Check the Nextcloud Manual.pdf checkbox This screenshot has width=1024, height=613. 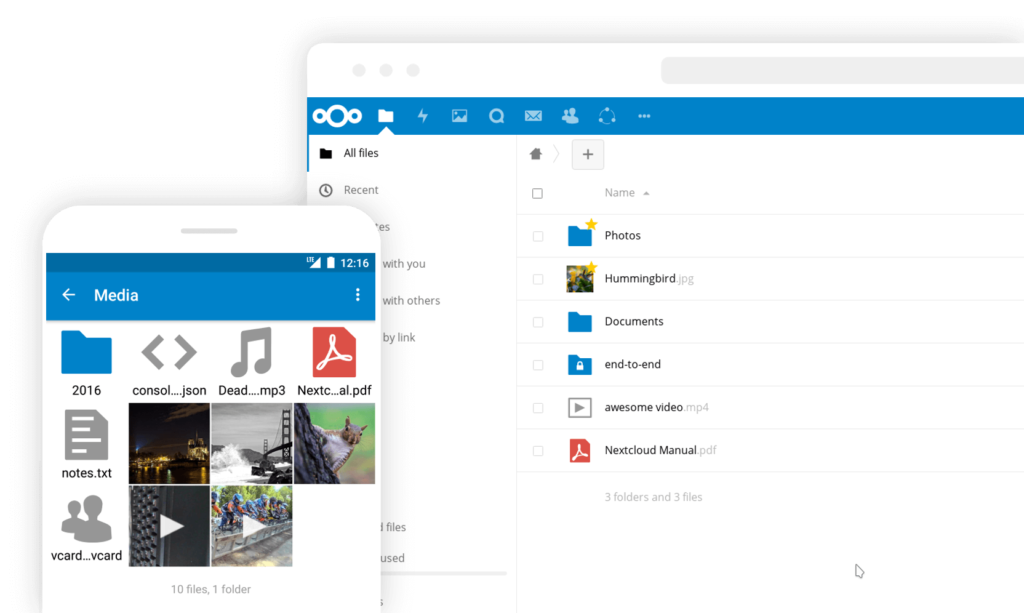coord(537,450)
